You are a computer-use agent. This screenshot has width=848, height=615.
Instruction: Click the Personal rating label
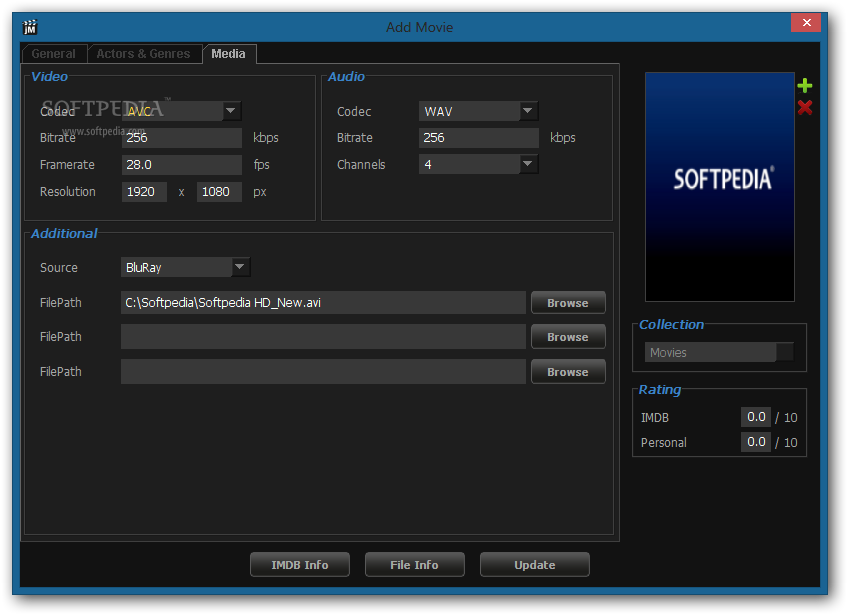click(x=664, y=442)
